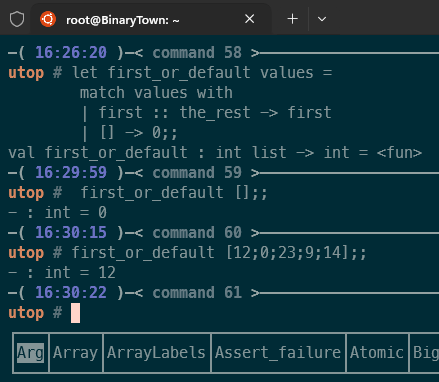Click the utop label on the last prompt

[x=26, y=313]
